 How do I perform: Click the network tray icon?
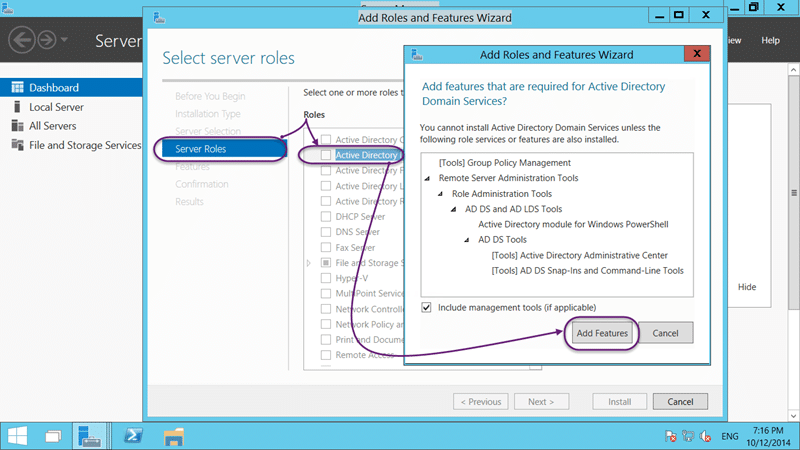pyautogui.click(x=688, y=436)
